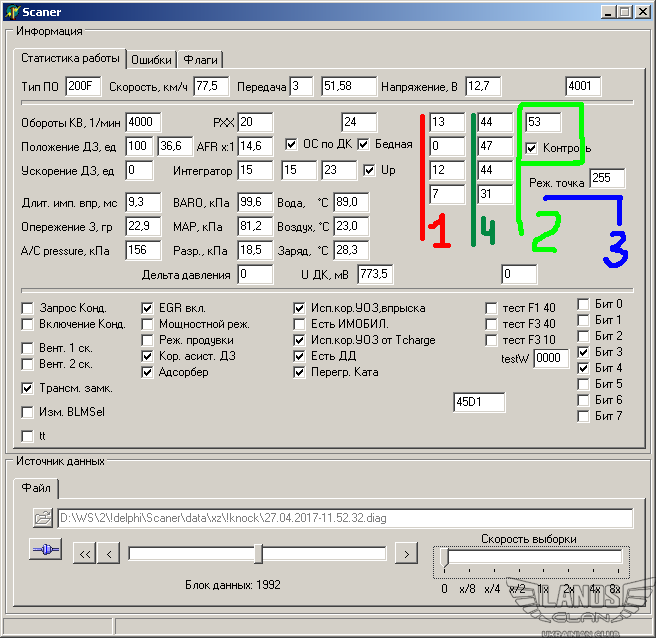Screen dimensions: 656x638
Task: Enable the тест F1 40 checkbox
Action: 491,309
